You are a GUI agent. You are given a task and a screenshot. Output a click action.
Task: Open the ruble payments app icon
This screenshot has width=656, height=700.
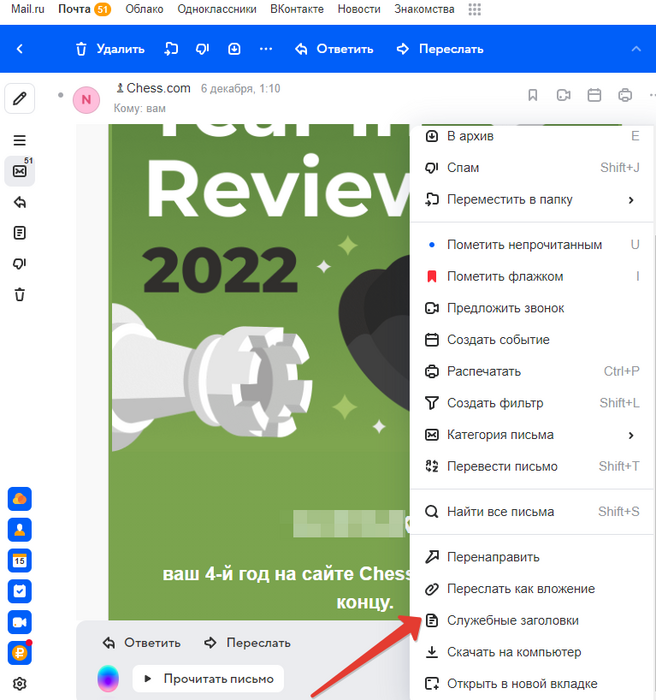(x=20, y=653)
